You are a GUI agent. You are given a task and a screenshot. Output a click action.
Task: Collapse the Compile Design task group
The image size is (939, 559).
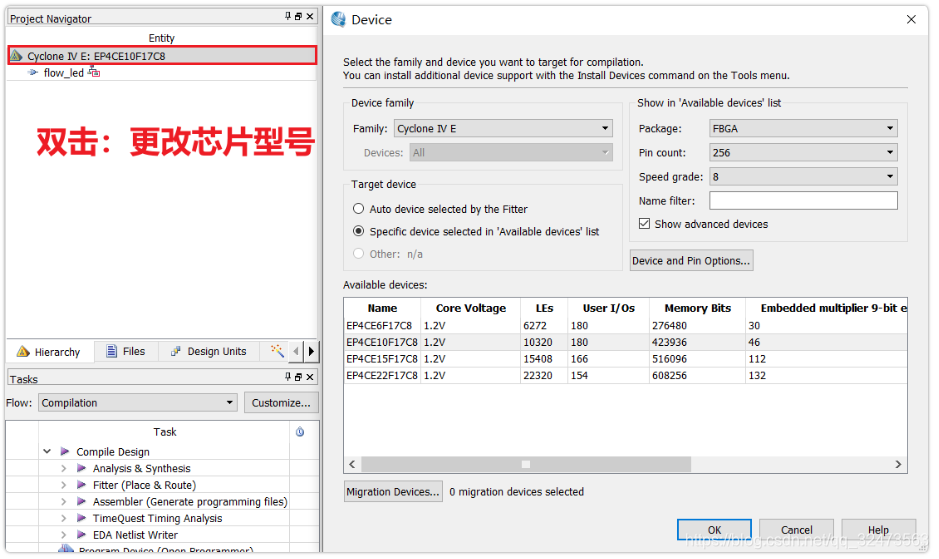pos(47,451)
